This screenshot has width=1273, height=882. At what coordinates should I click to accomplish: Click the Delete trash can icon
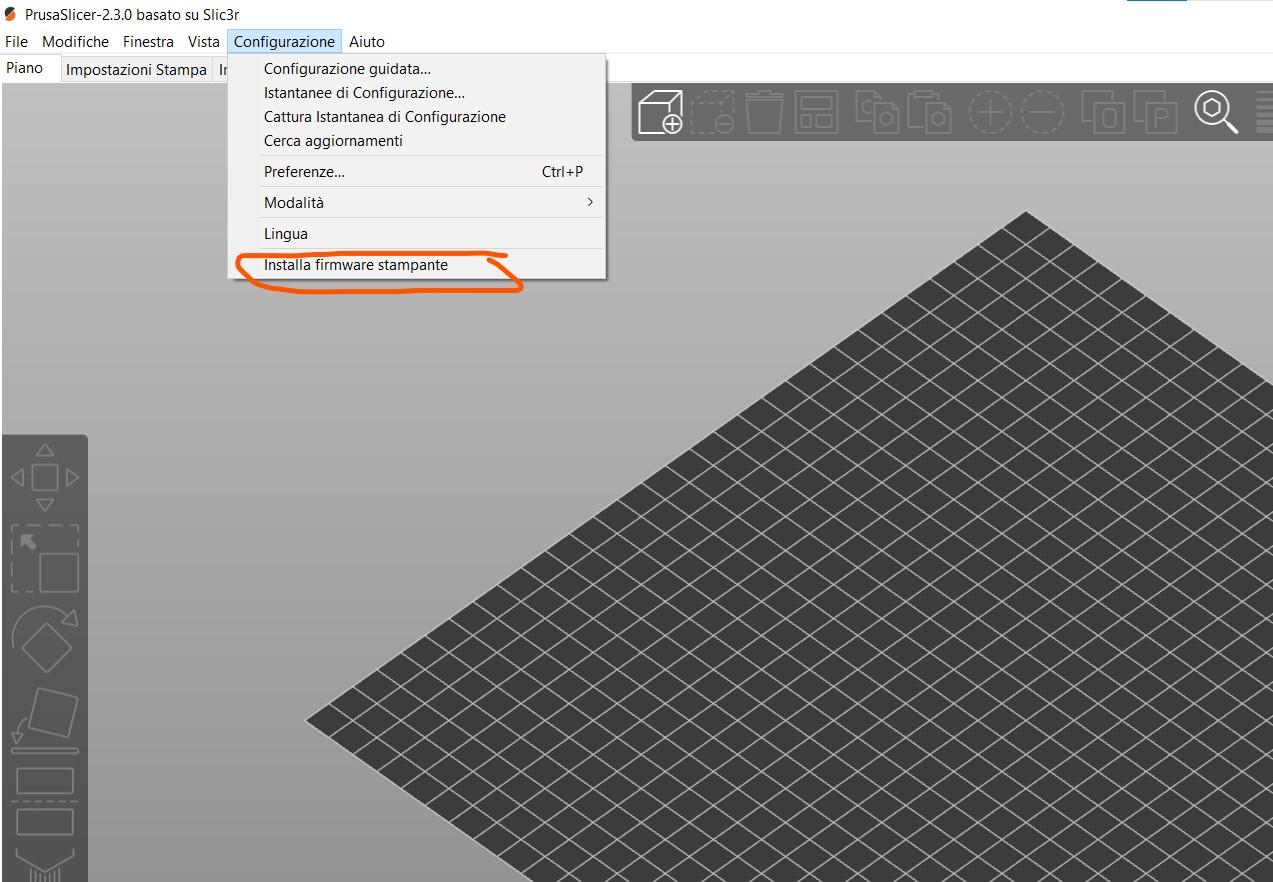tap(765, 112)
